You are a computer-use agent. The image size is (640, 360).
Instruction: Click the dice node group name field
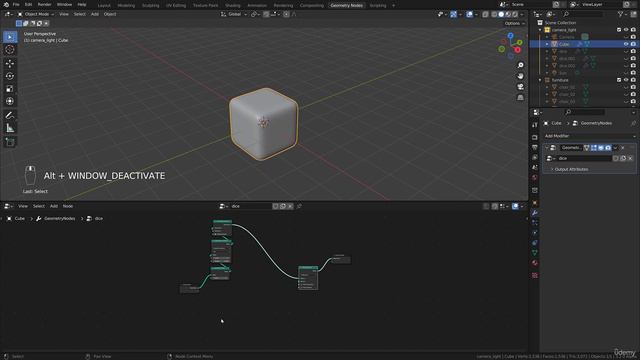click(x=584, y=158)
